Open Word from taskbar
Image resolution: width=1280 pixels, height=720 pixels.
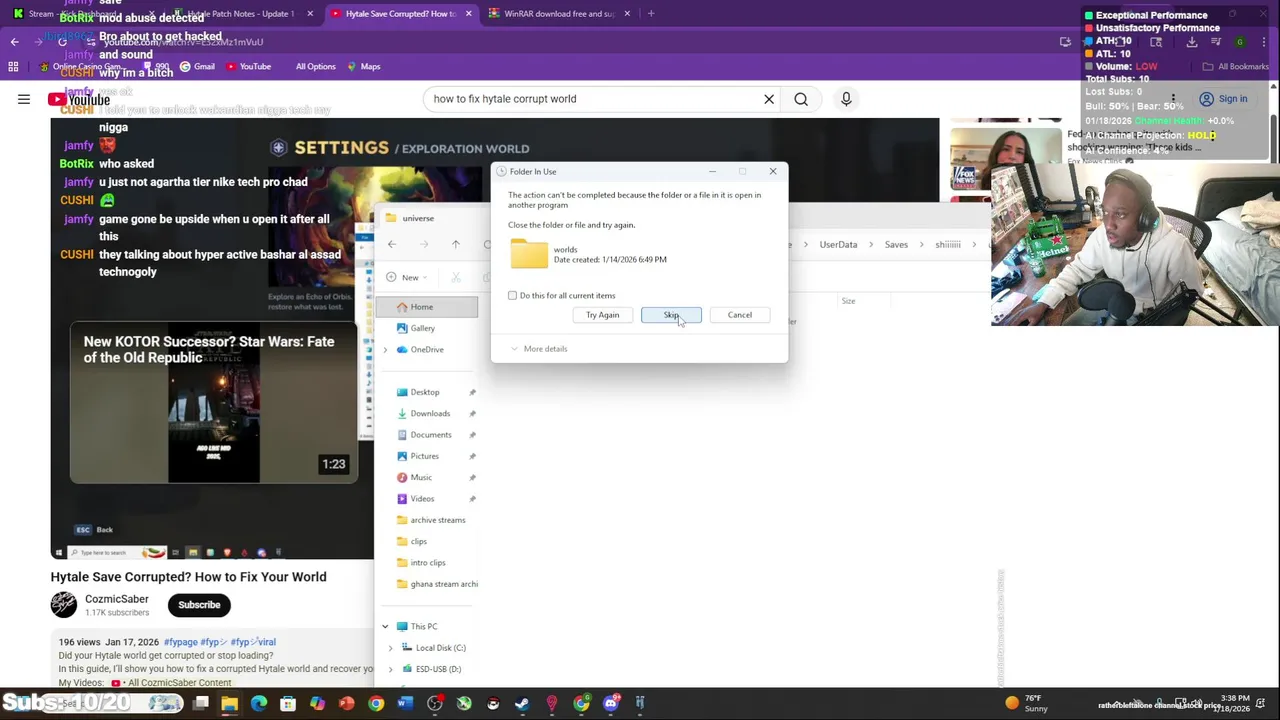(405, 704)
